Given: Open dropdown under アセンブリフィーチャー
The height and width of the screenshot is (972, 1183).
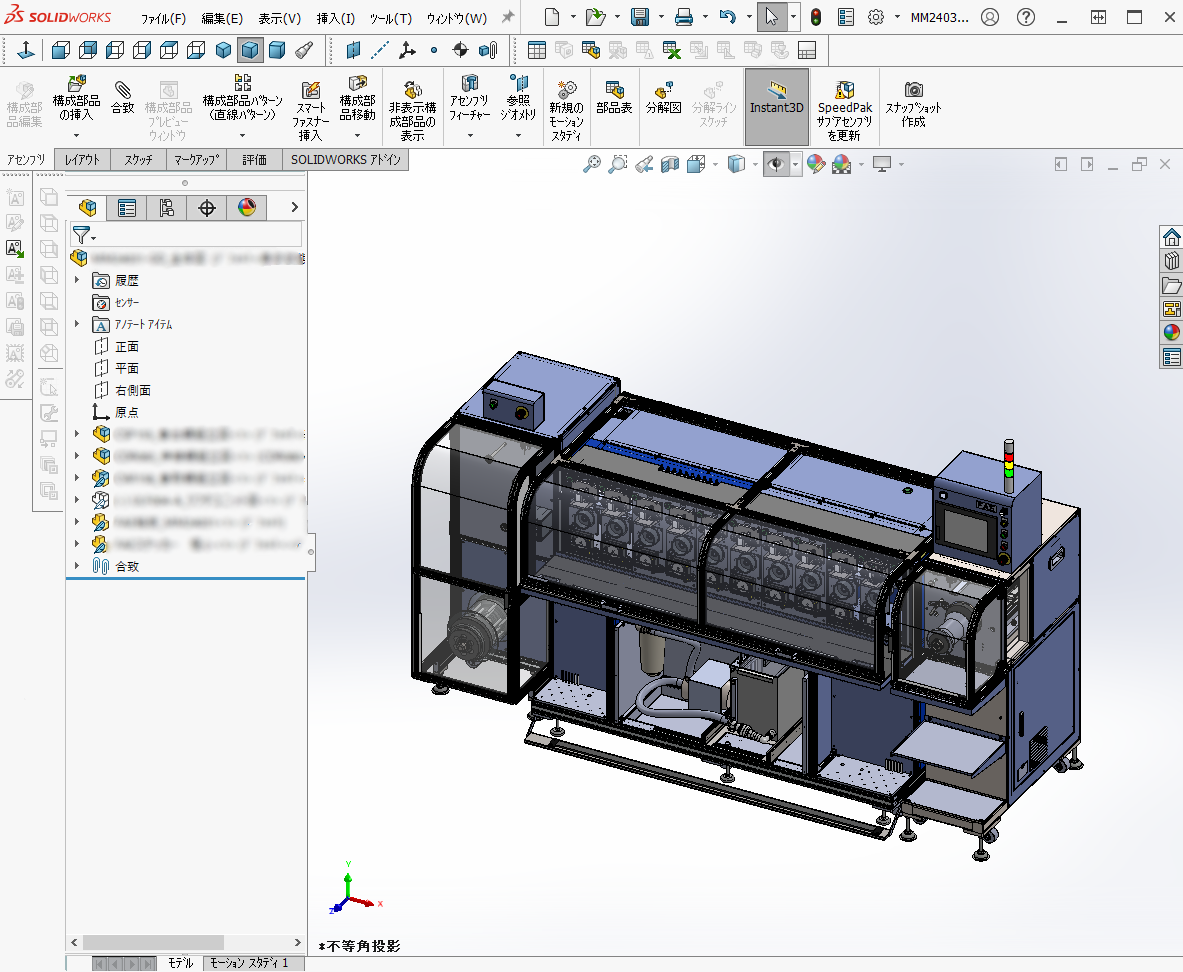Looking at the screenshot, I should [x=469, y=135].
